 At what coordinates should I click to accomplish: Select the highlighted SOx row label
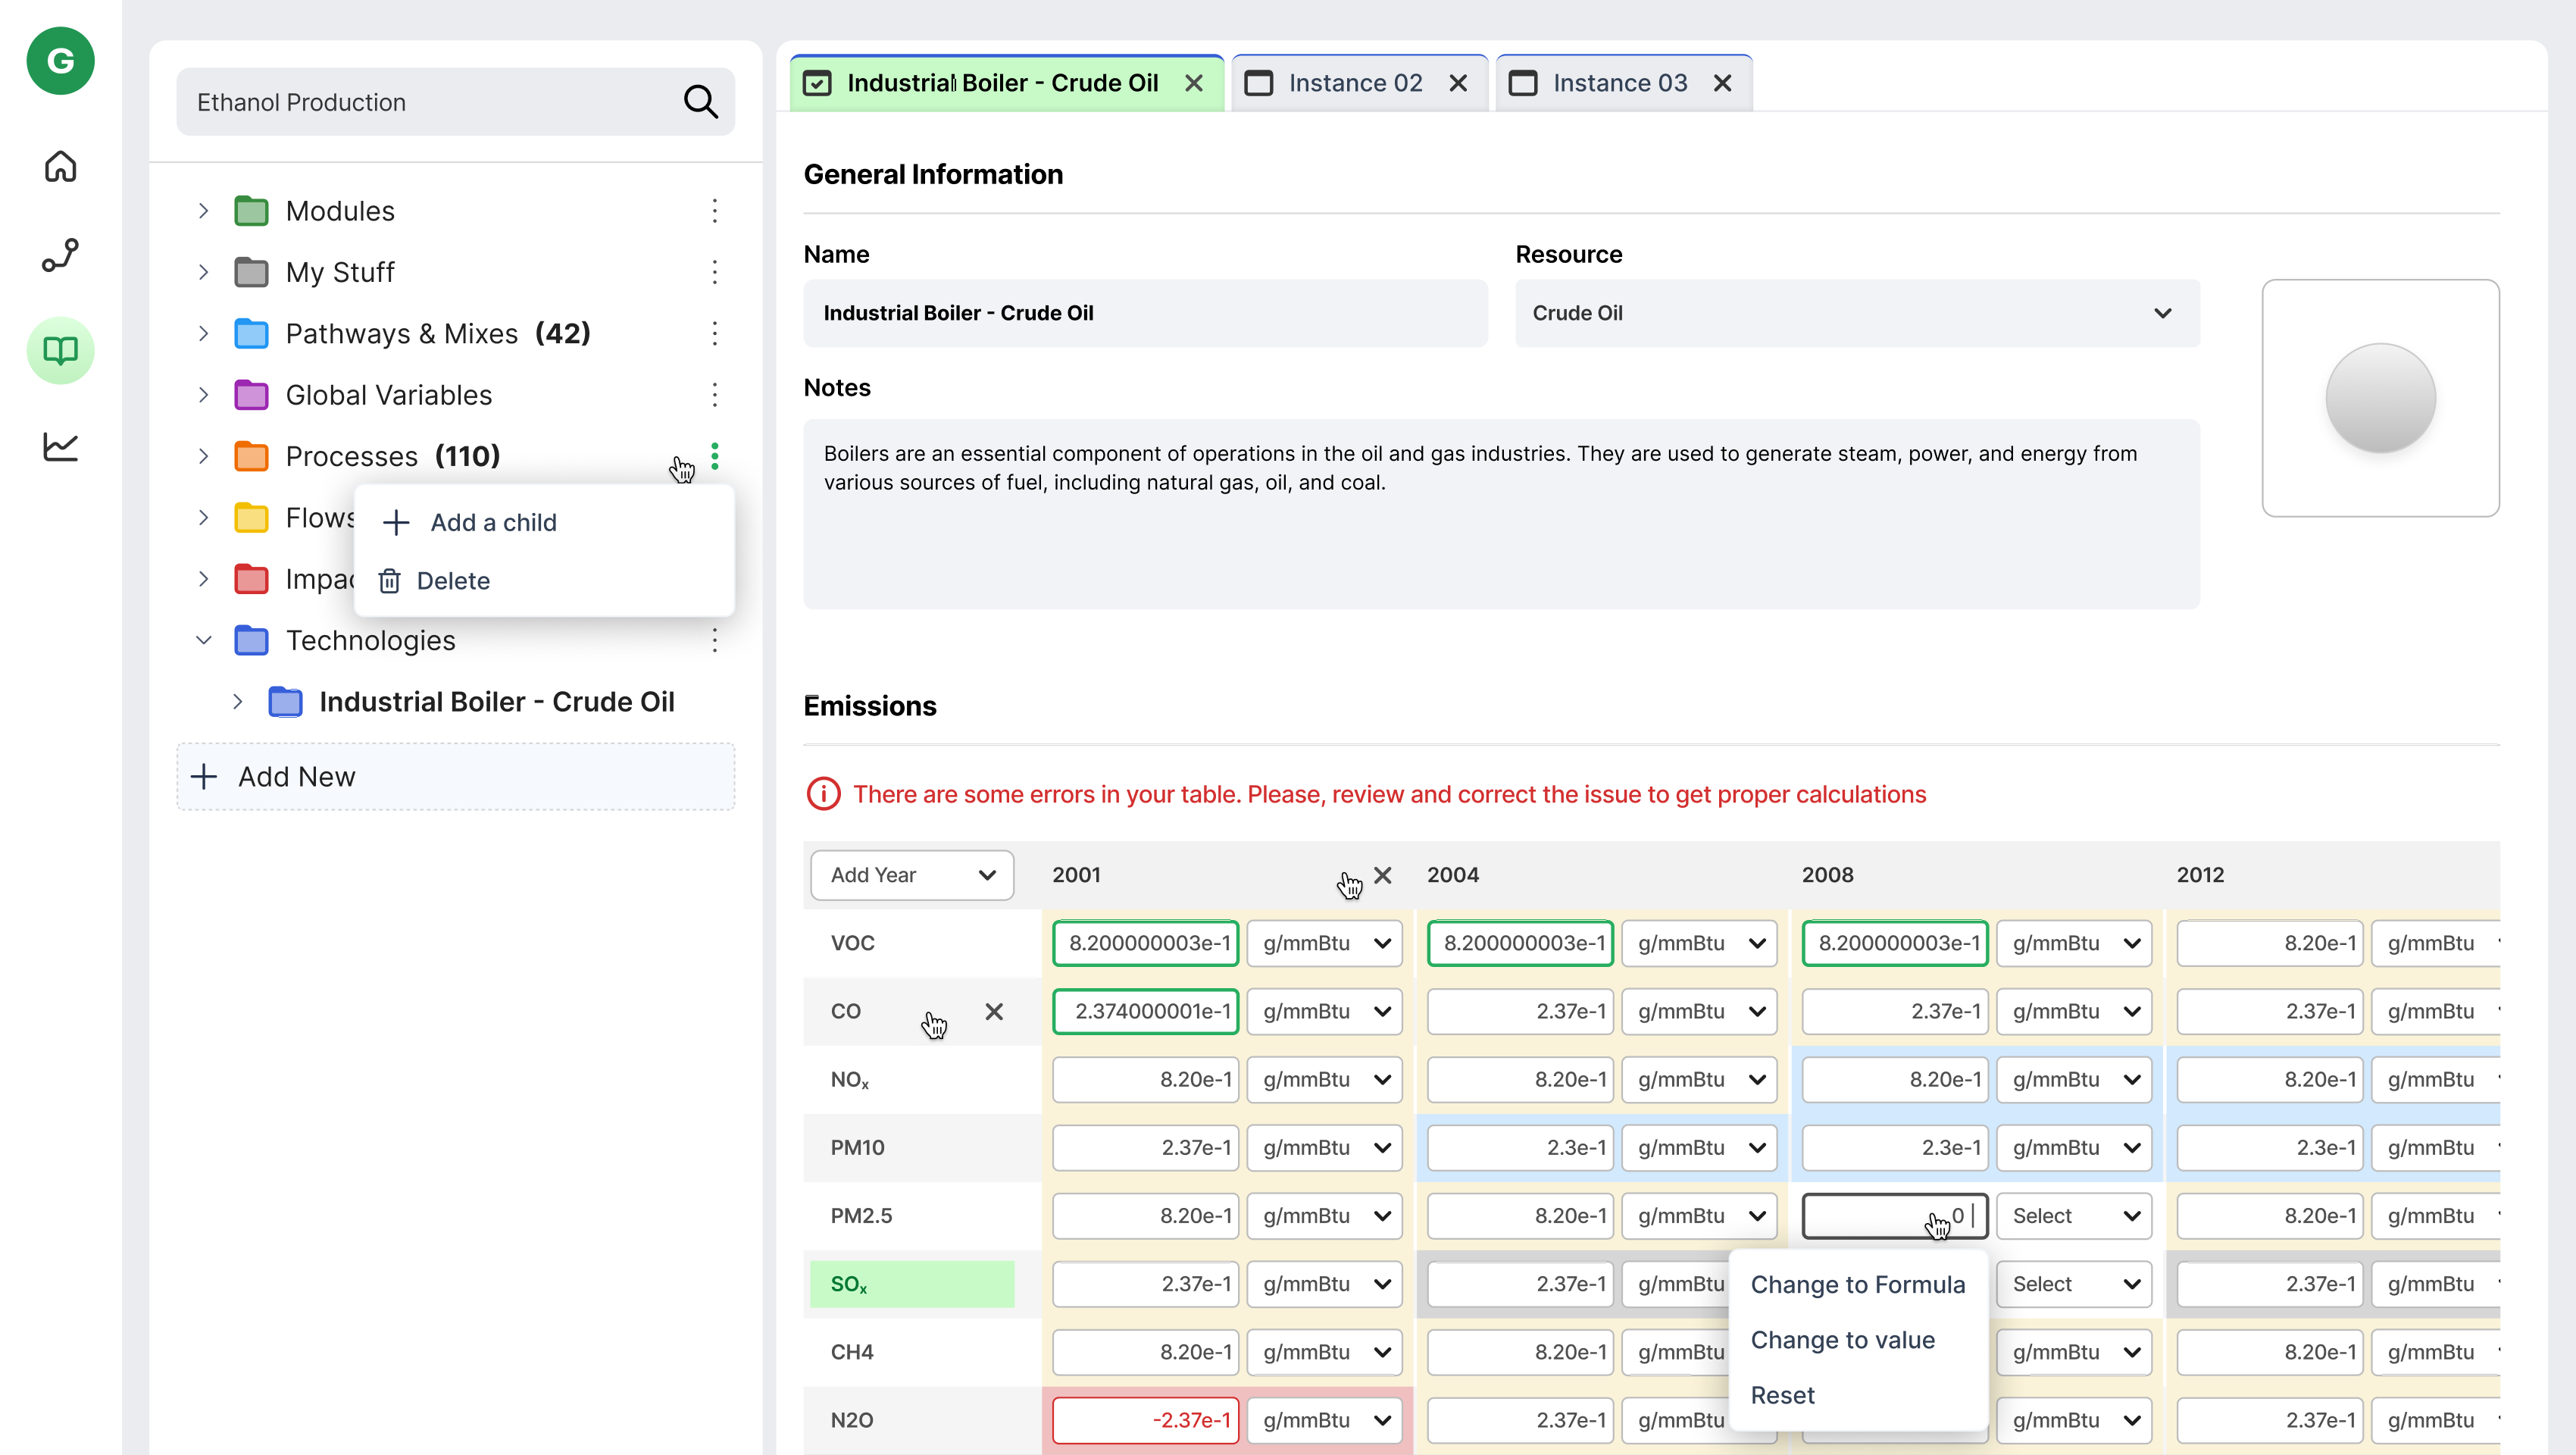(912, 1284)
